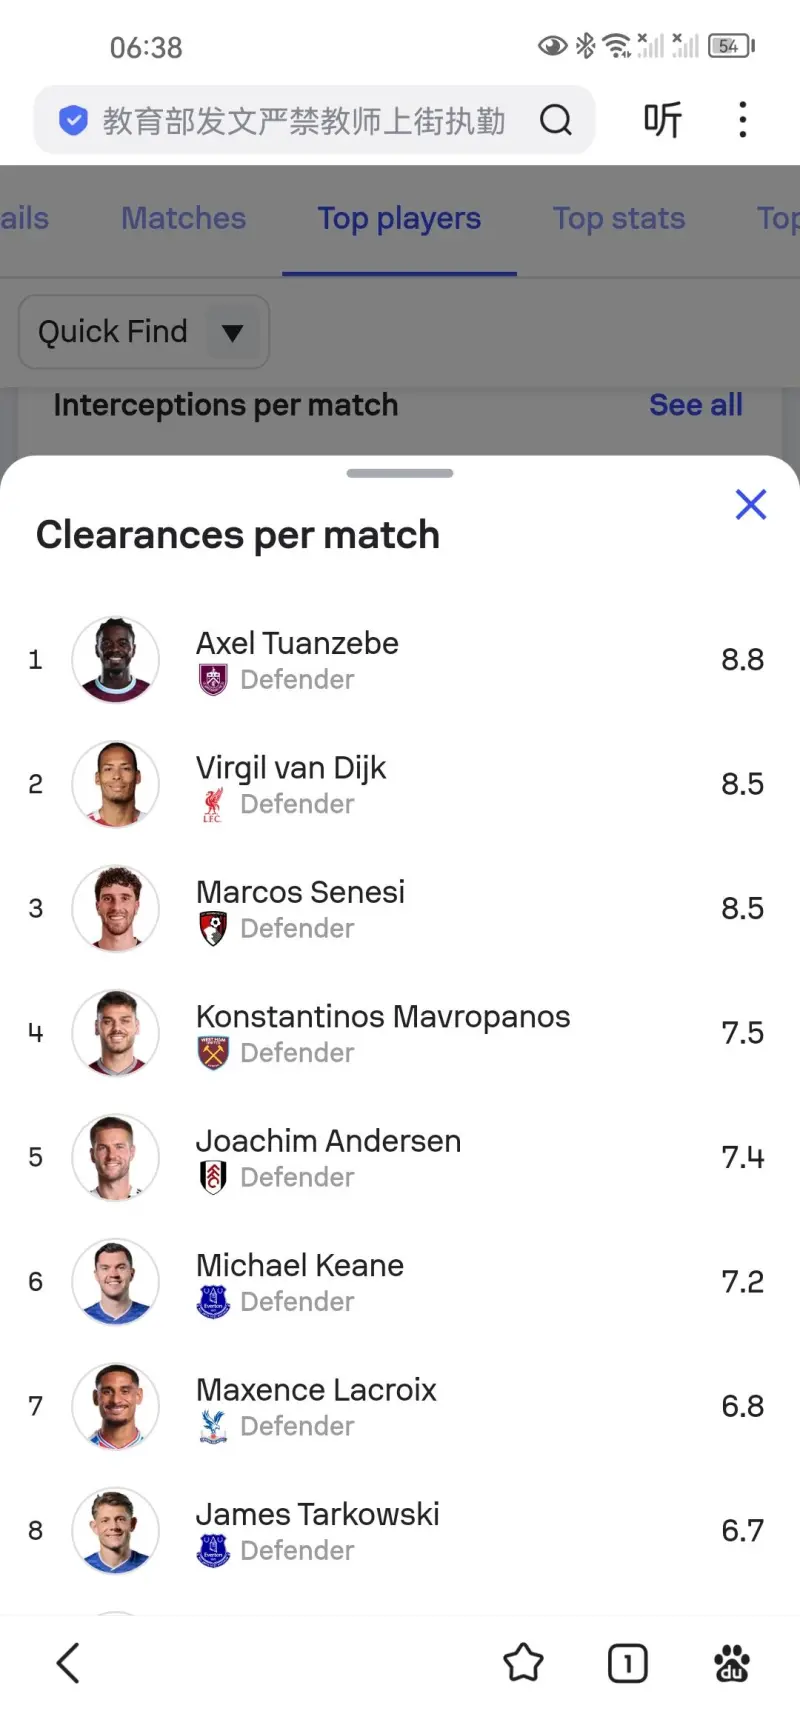
Task: Select the Top players tab
Action: [x=399, y=218]
